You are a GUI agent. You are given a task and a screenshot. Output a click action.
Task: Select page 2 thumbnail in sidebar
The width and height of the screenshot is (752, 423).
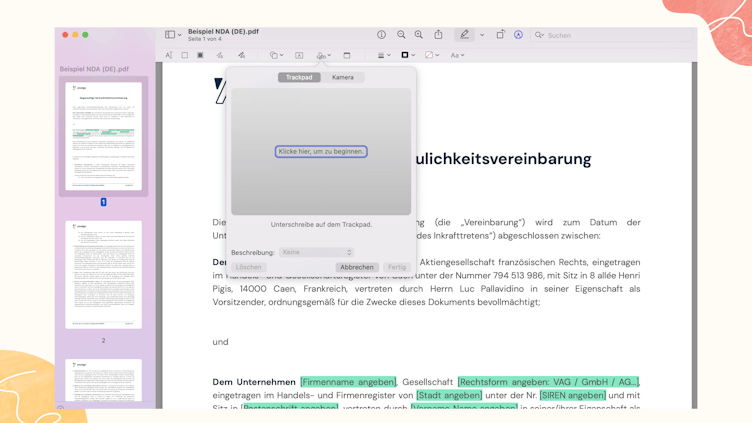pos(104,274)
